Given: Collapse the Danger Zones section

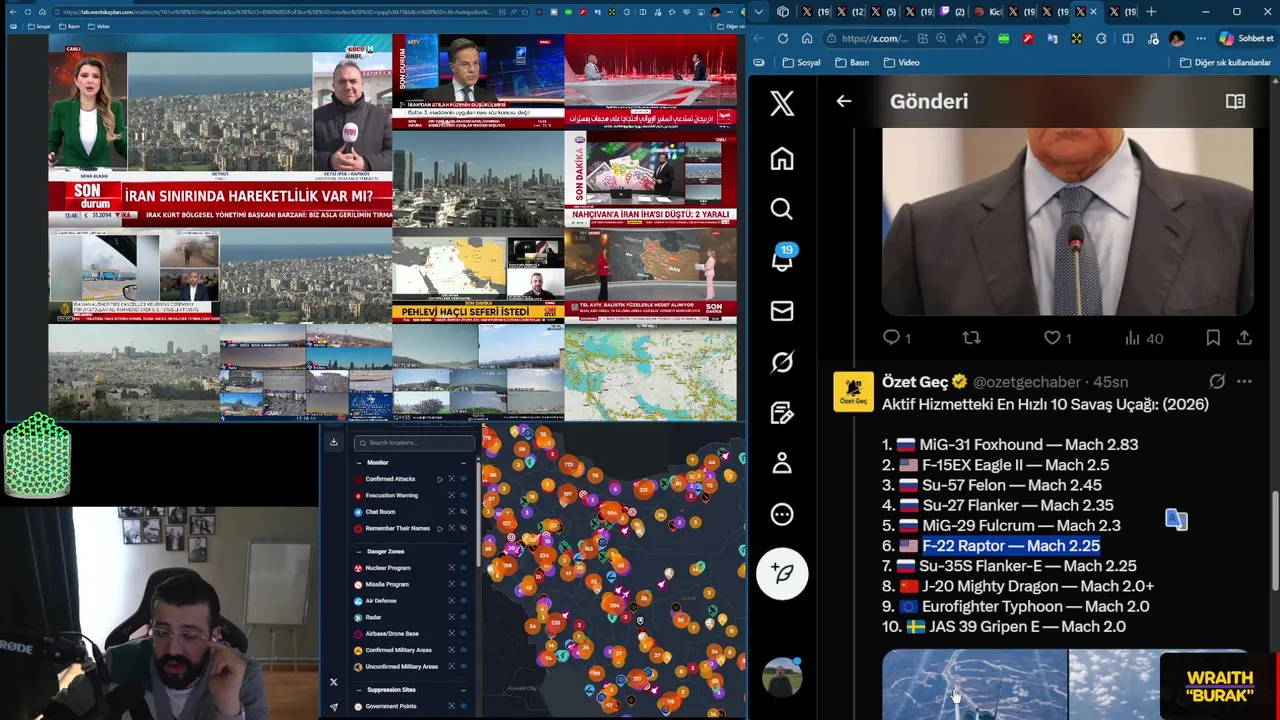Looking at the screenshot, I should tap(359, 552).
